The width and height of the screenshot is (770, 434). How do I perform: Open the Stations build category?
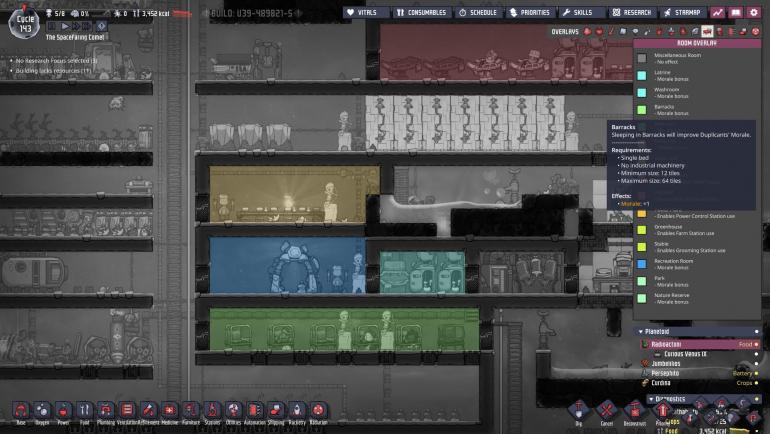point(212,410)
